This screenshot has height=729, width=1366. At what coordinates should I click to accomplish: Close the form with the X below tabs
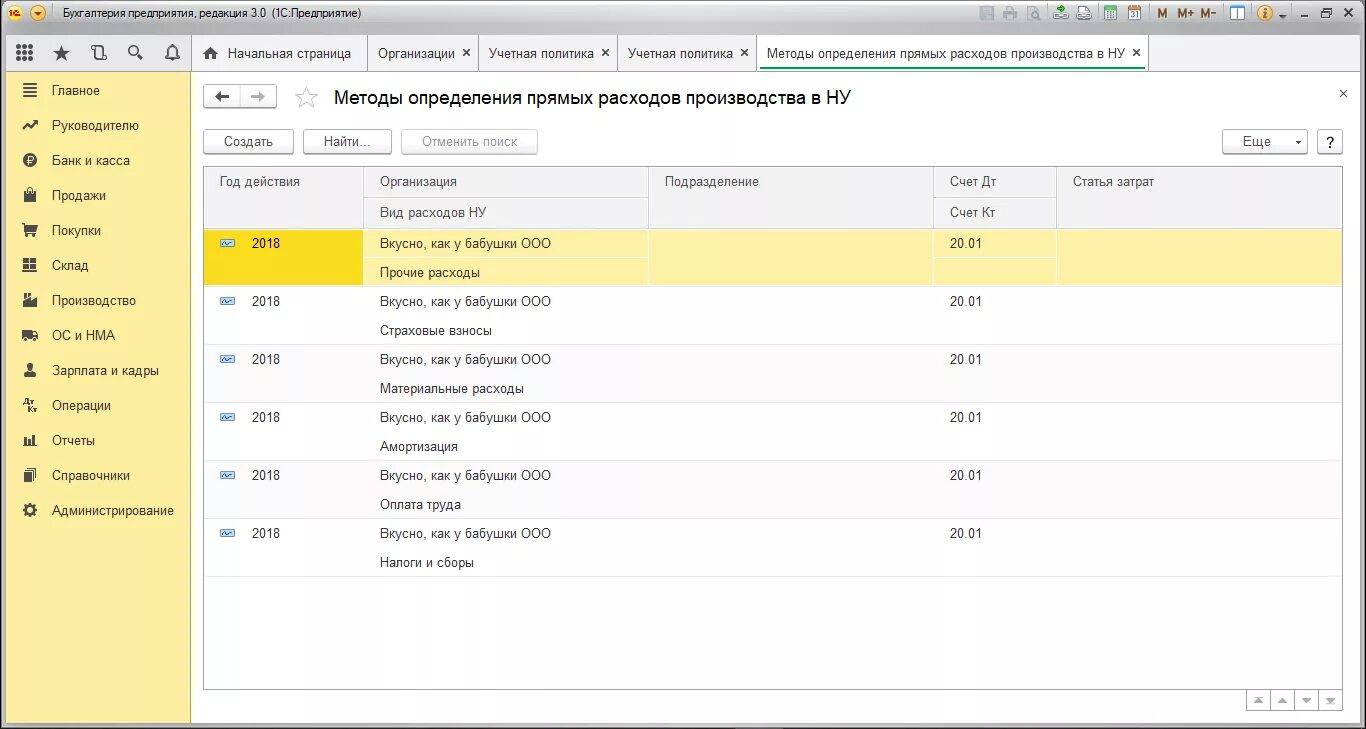point(1343,93)
